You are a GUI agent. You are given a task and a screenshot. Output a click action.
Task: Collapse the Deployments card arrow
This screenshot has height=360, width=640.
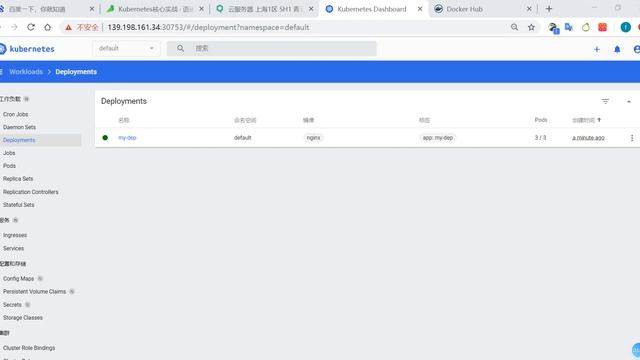coord(629,101)
